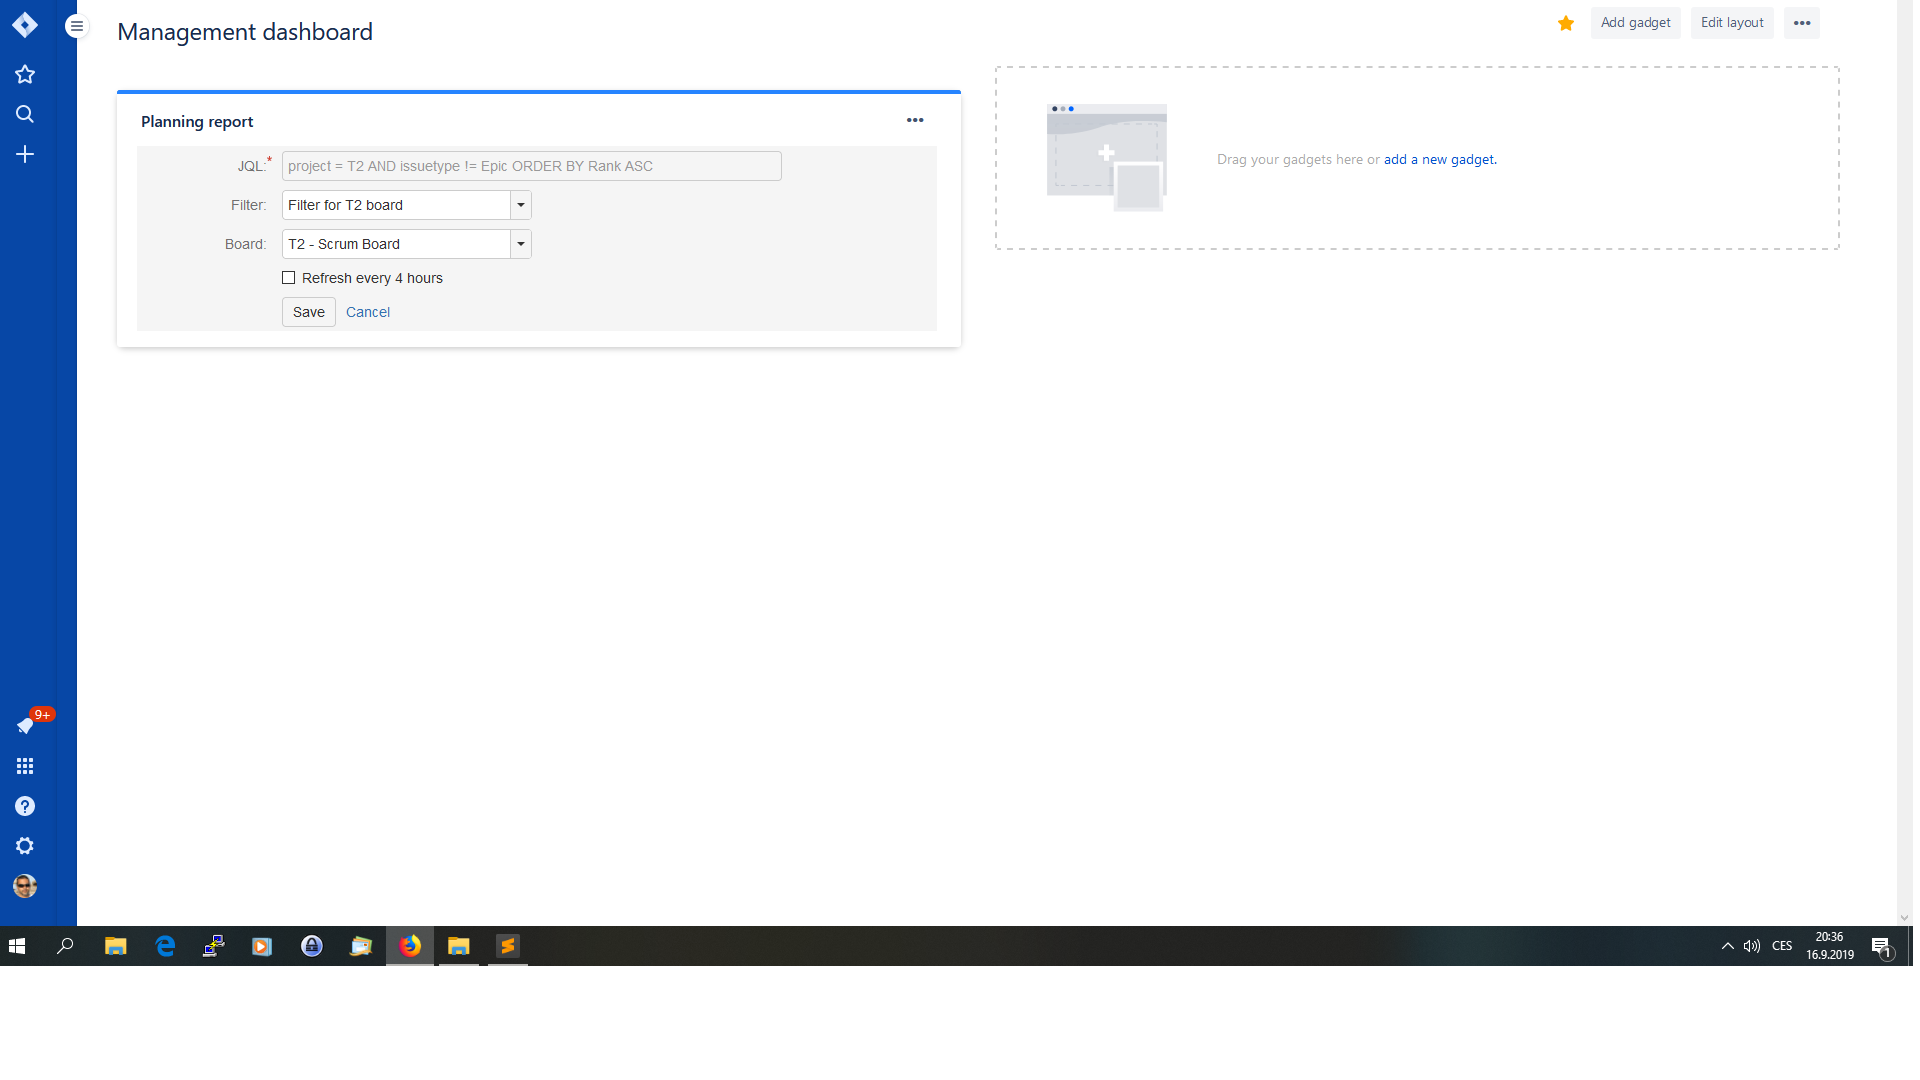Click the Jira diamond logo icon

pos(24,24)
